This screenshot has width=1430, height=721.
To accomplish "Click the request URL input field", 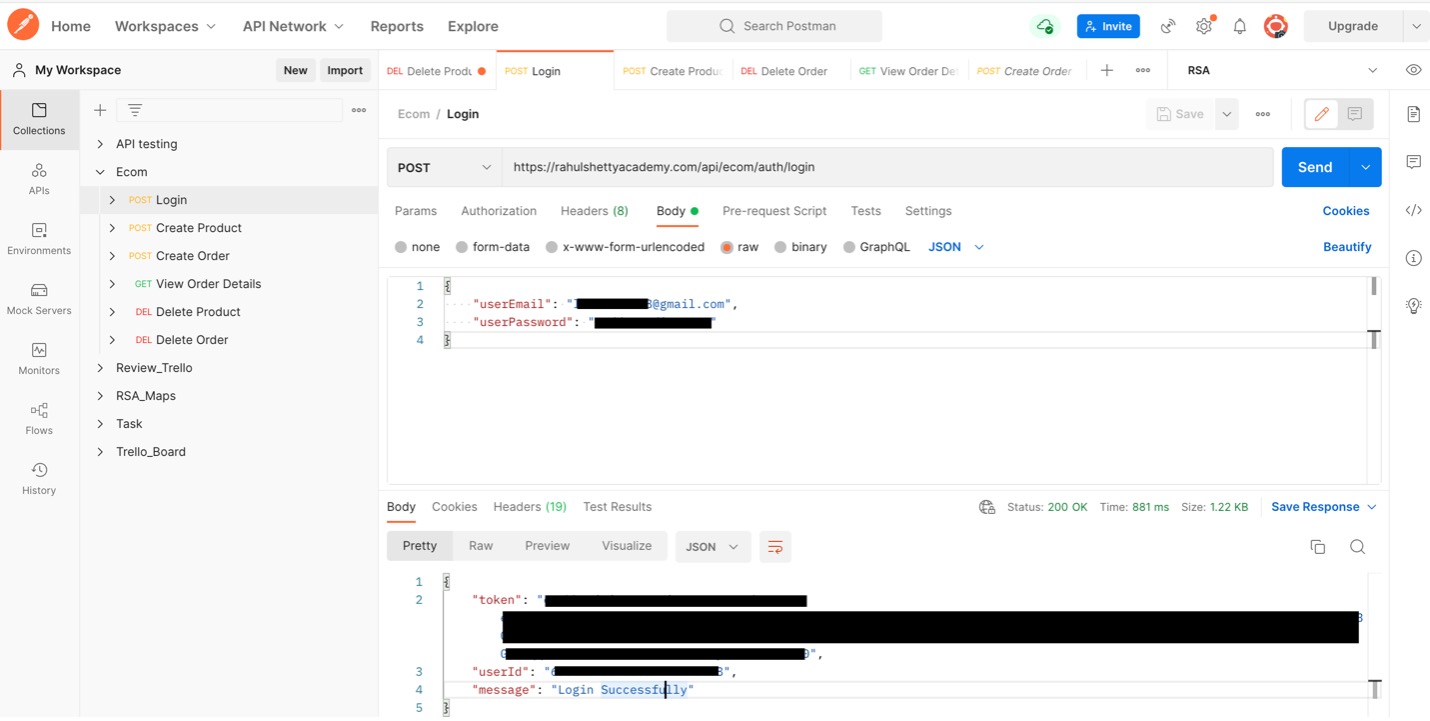I will (886, 167).
